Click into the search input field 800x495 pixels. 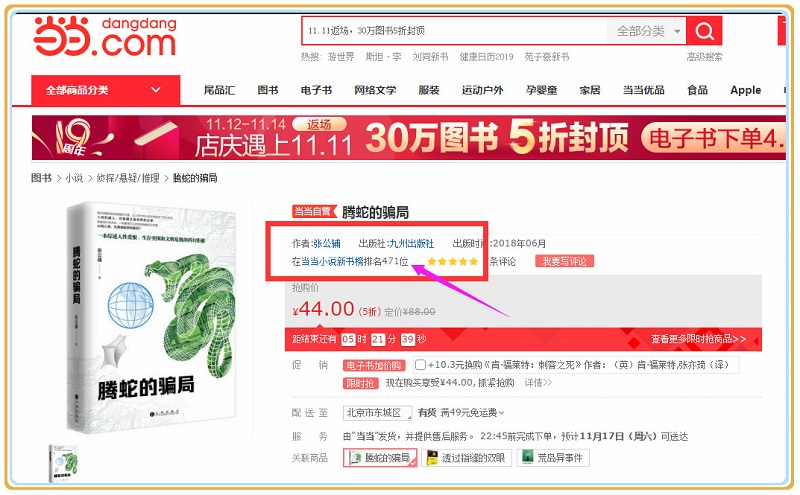click(454, 31)
